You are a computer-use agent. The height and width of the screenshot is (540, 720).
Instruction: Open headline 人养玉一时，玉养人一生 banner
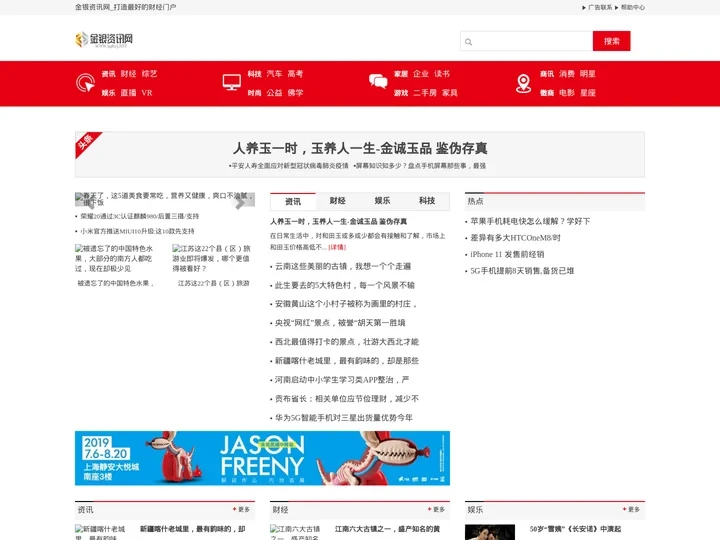click(360, 148)
